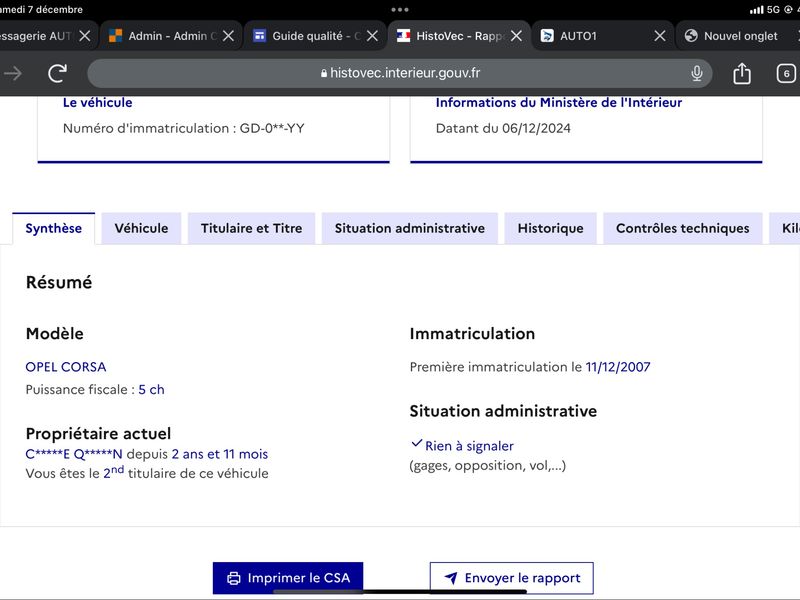800x600 pixels.
Task: Click the Propriétaire actuel heading
Action: [x=98, y=434]
